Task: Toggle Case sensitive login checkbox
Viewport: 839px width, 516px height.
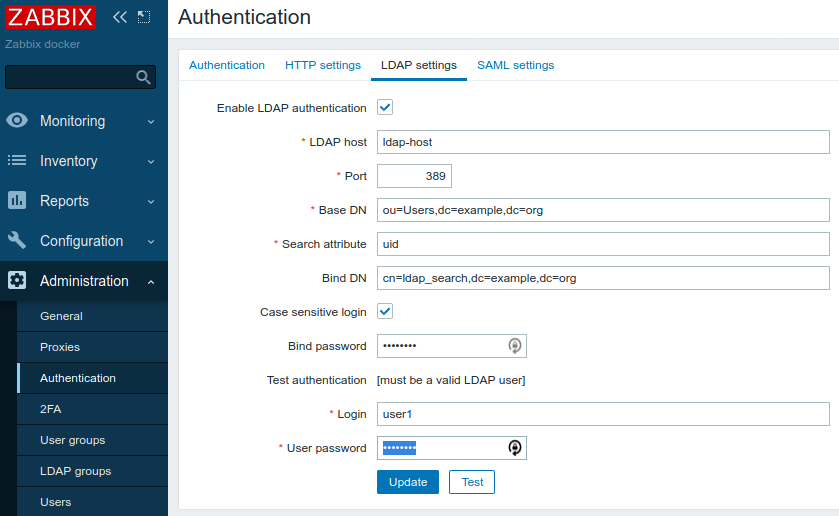Action: click(x=385, y=311)
